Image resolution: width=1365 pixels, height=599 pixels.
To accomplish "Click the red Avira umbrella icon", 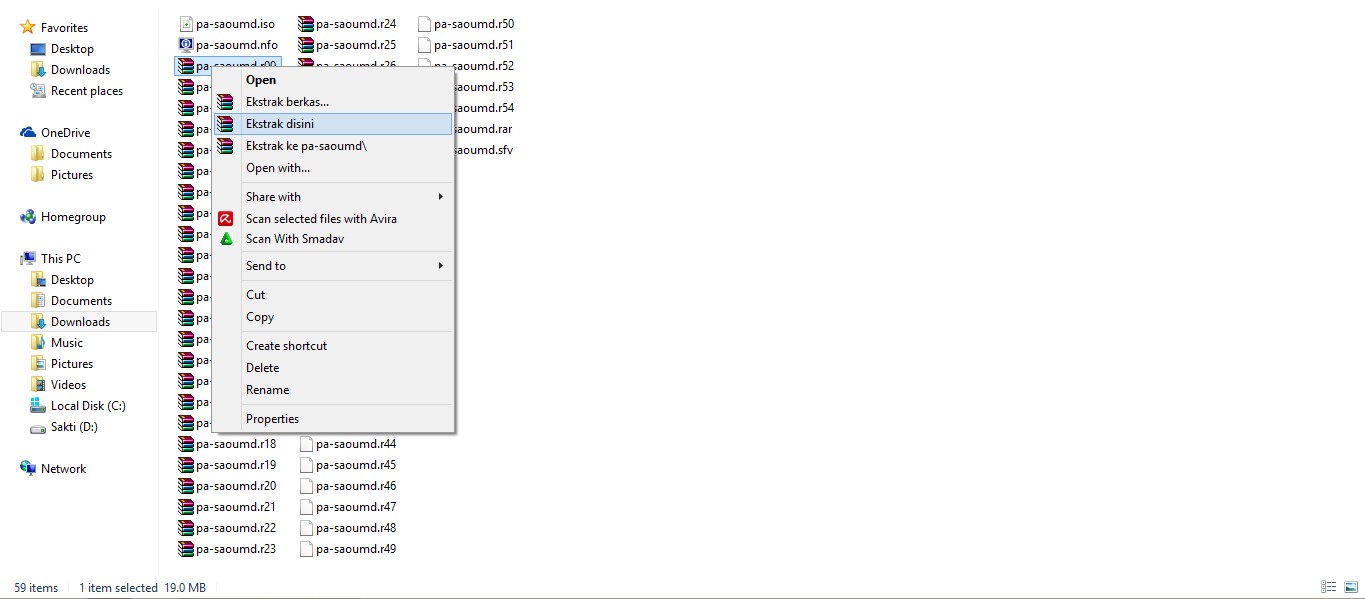I will [226, 219].
